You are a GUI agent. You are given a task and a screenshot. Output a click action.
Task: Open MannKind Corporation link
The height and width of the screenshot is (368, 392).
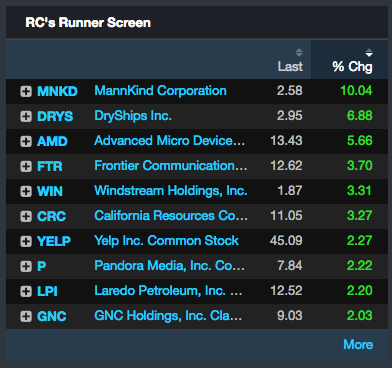160,91
